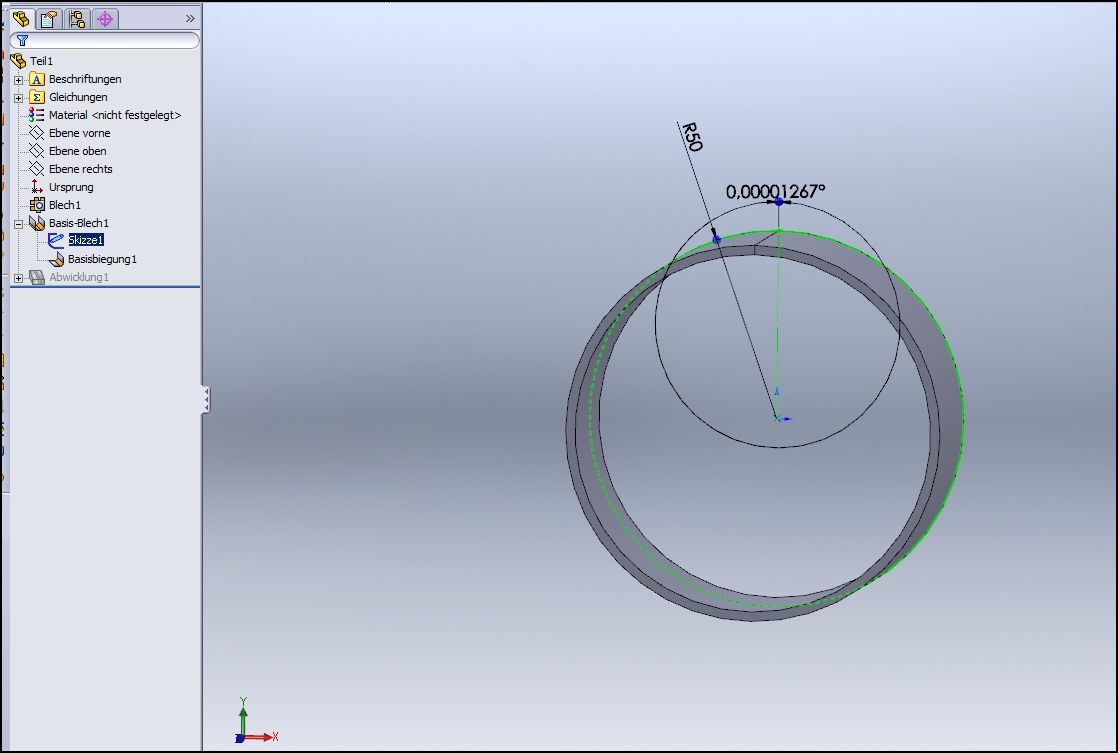Select the blue sketch point on the green arc
The height and width of the screenshot is (753, 1118).
click(717, 240)
